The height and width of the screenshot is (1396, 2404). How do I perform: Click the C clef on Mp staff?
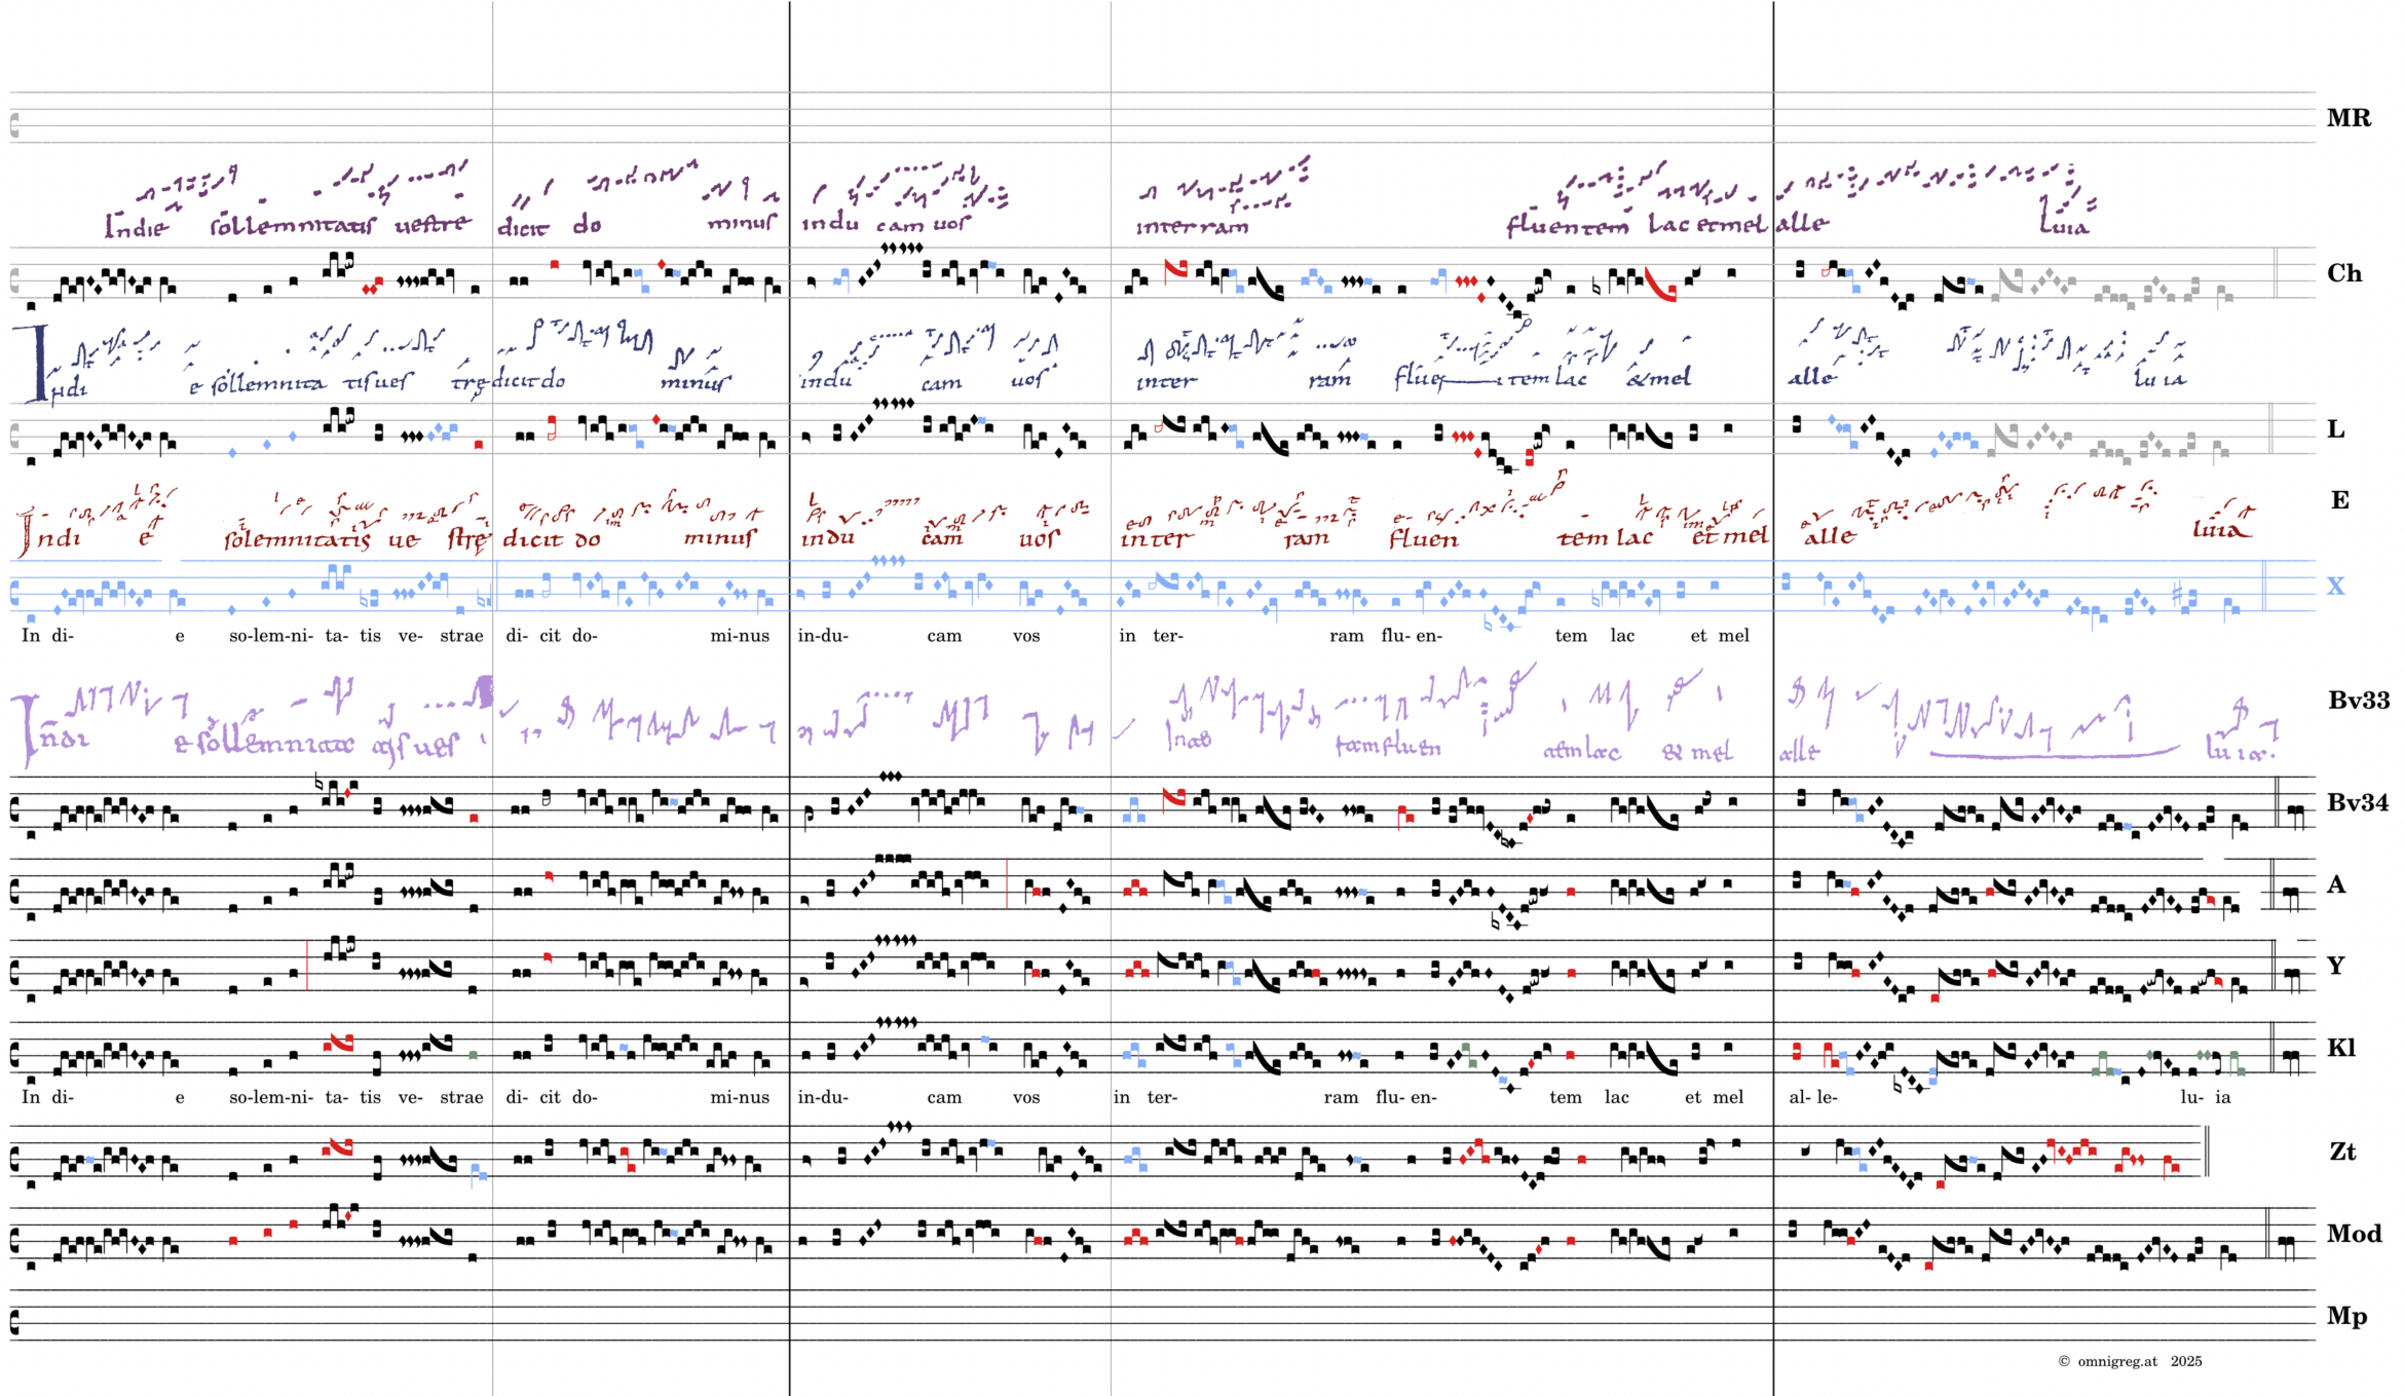point(14,1323)
